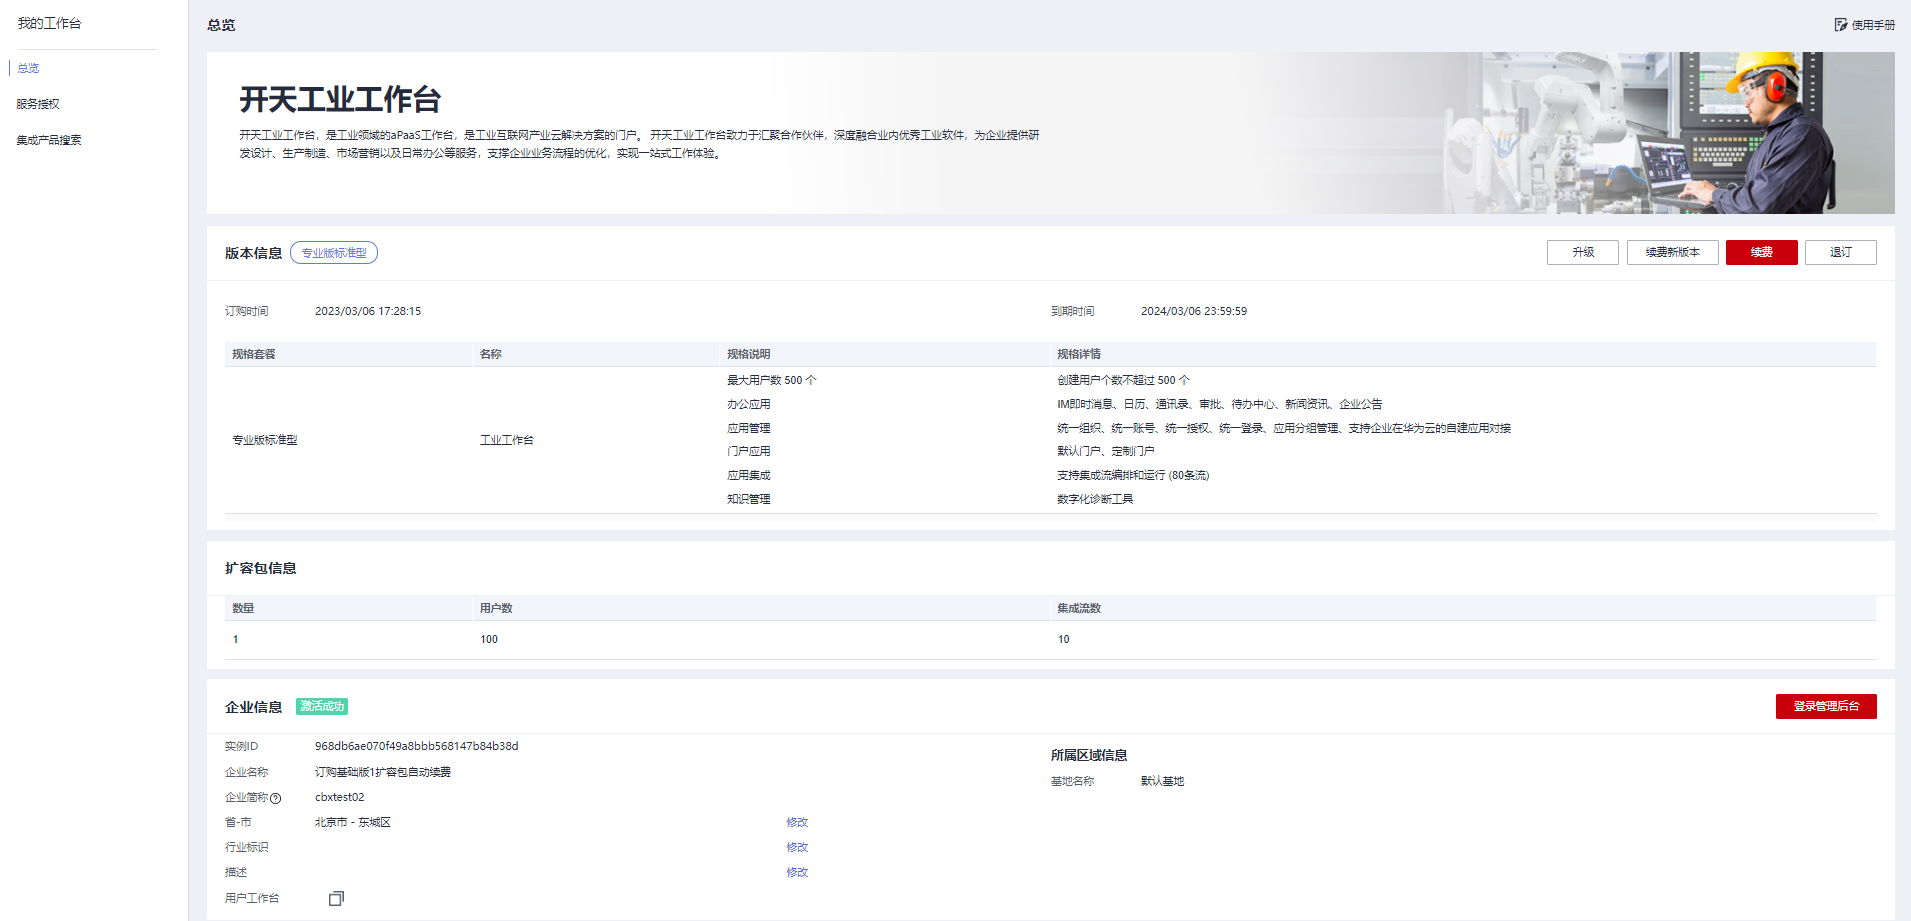This screenshot has height=921, width=1911.
Task: Click the 默认门户、定制门户 detail text
Action: click(1106, 451)
